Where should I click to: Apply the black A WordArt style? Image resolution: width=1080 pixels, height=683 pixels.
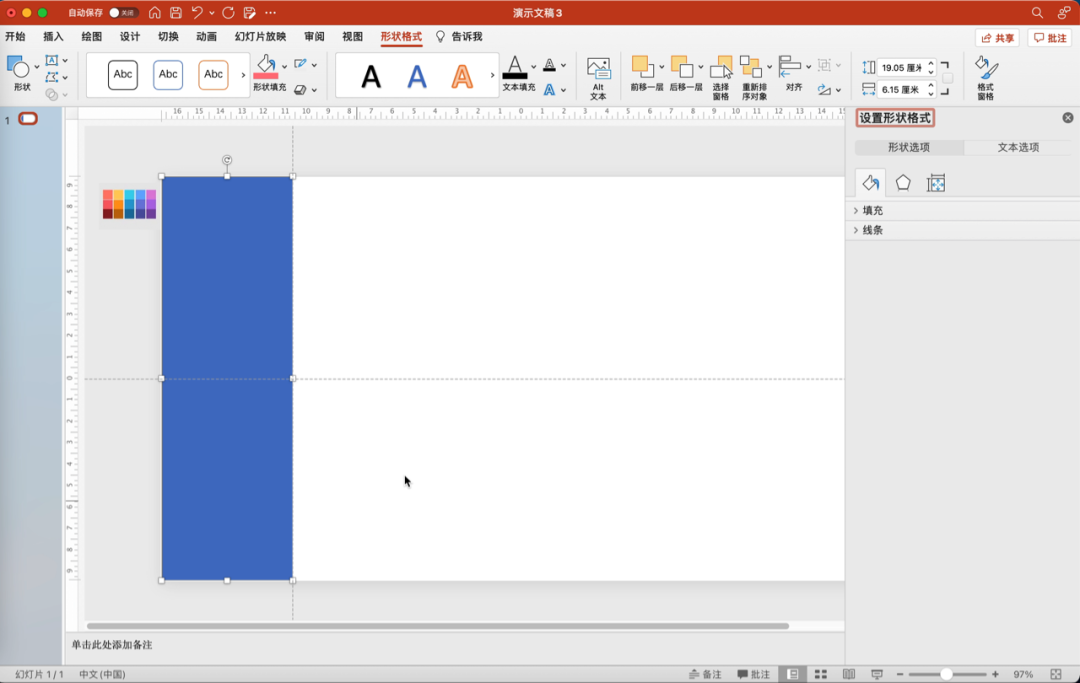[371, 76]
